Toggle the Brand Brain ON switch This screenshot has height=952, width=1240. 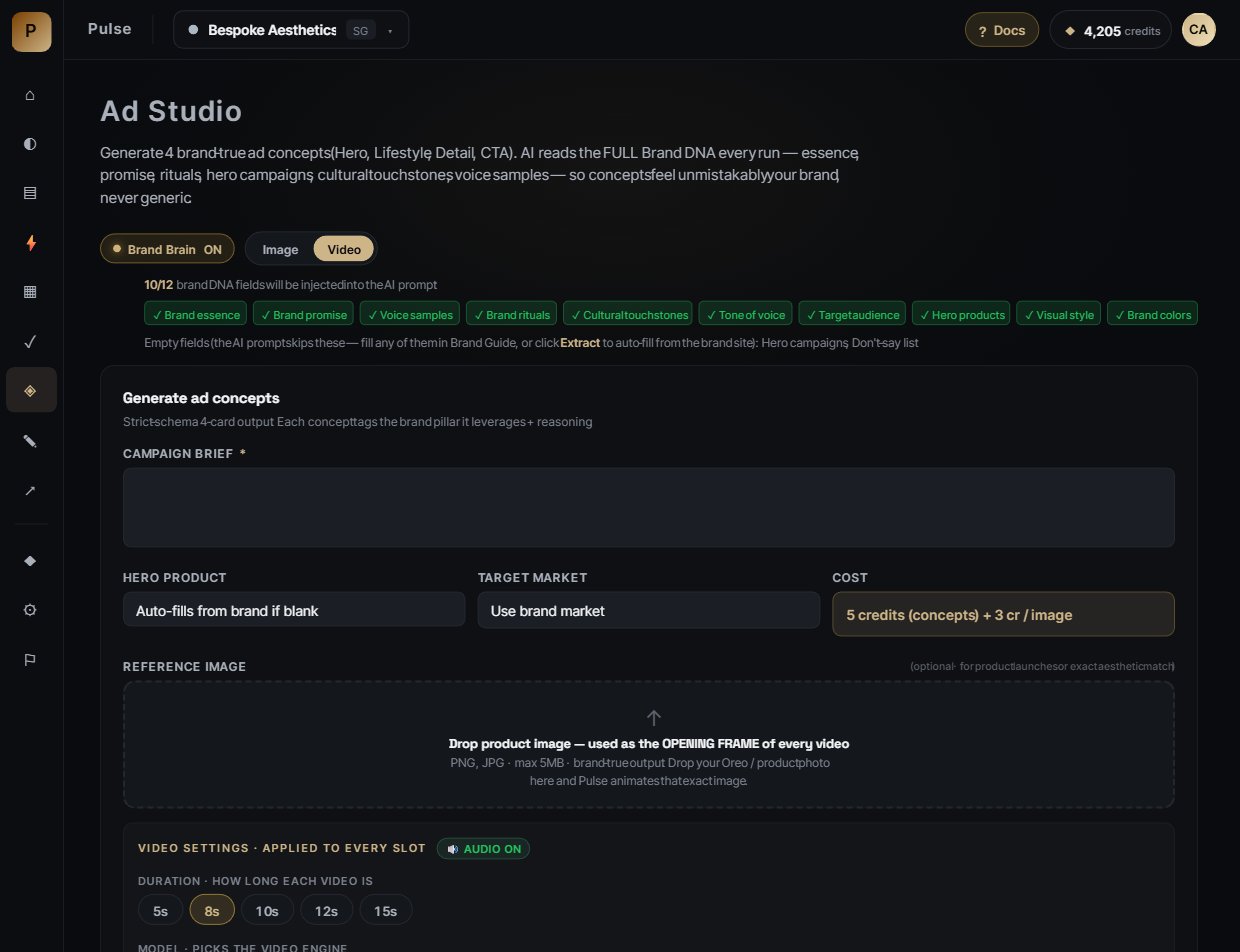pyautogui.click(x=167, y=249)
